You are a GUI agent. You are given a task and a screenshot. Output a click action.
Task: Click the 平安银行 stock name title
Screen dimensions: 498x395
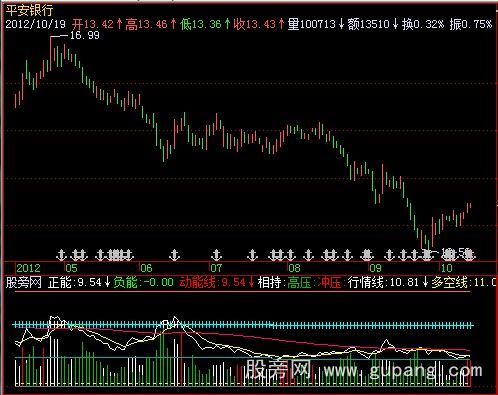click(x=29, y=10)
